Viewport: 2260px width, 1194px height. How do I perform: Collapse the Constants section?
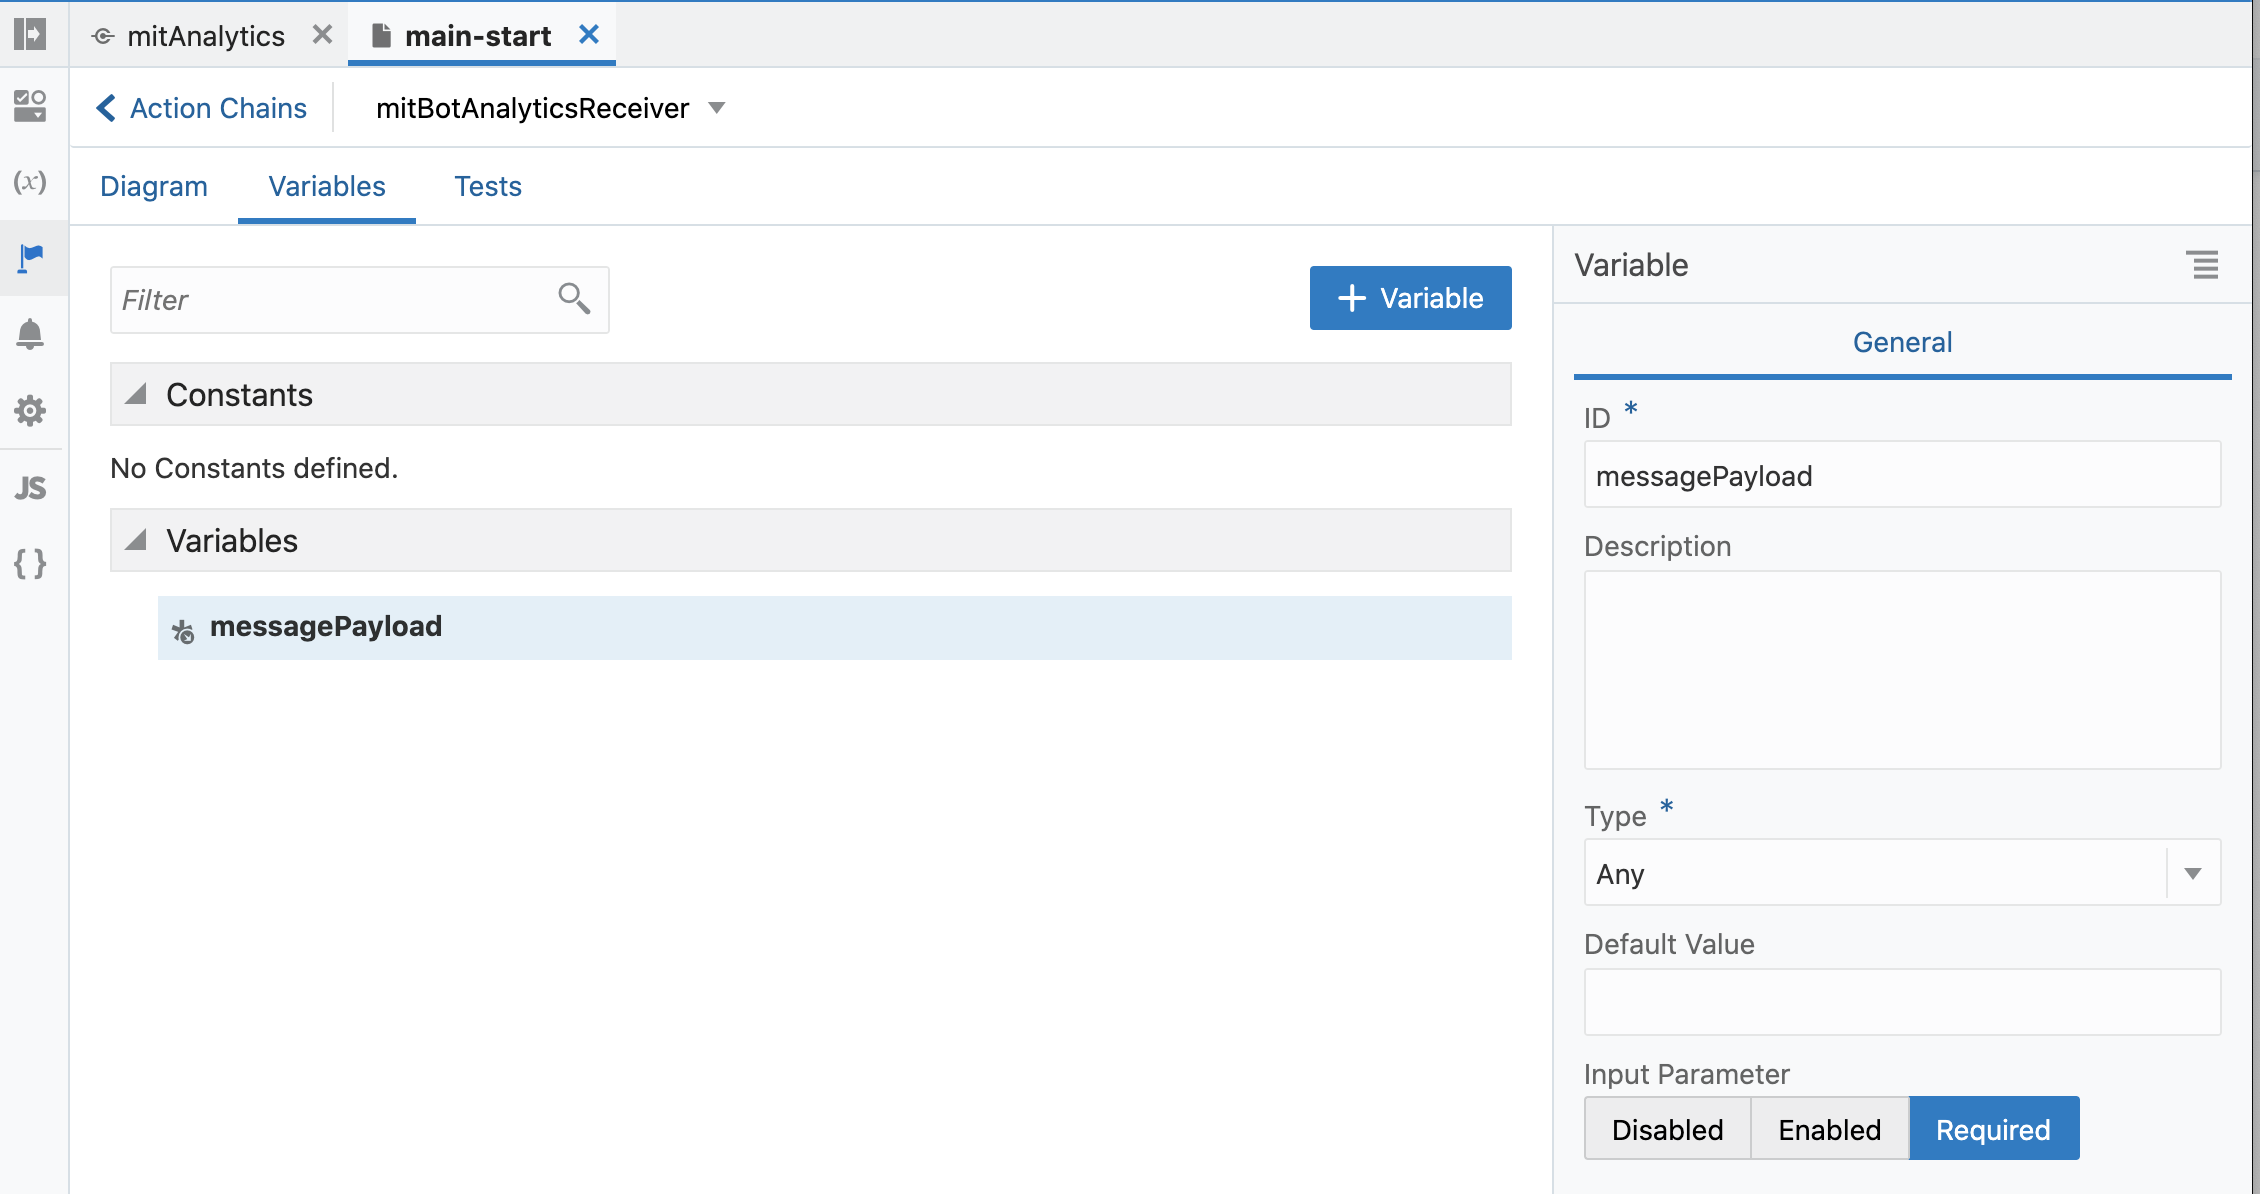point(136,394)
